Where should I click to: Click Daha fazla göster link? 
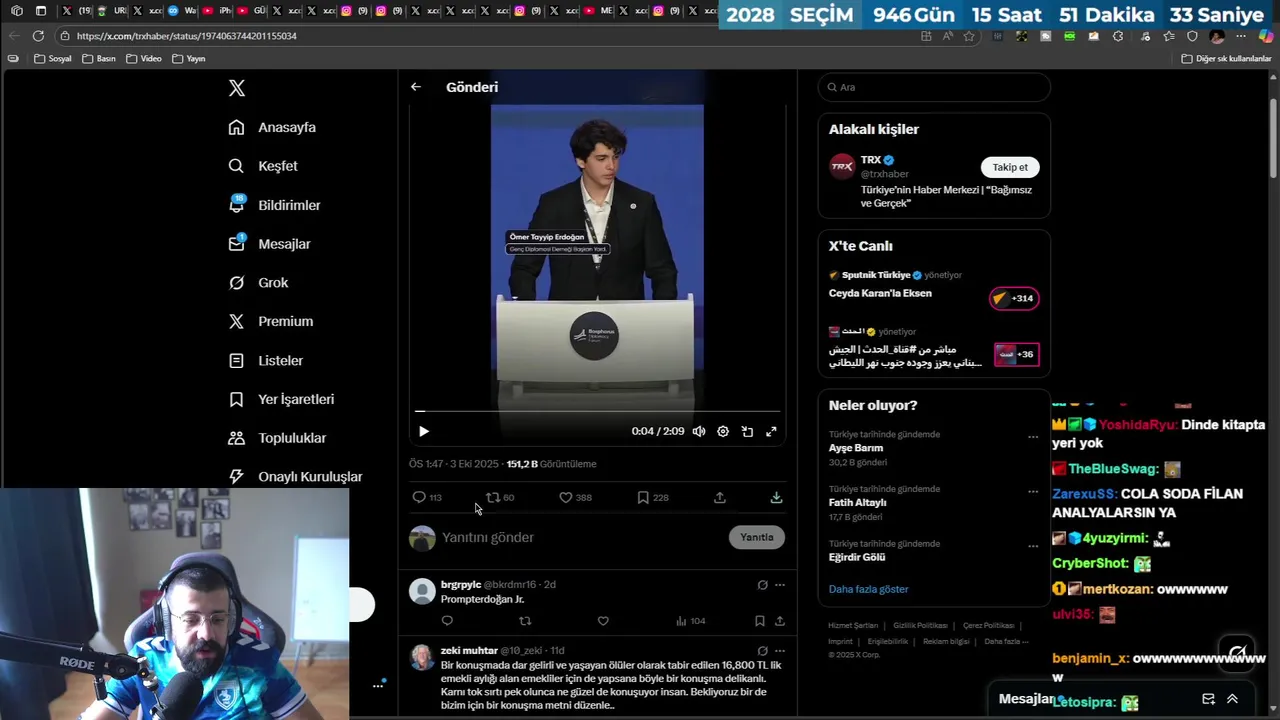(868, 589)
